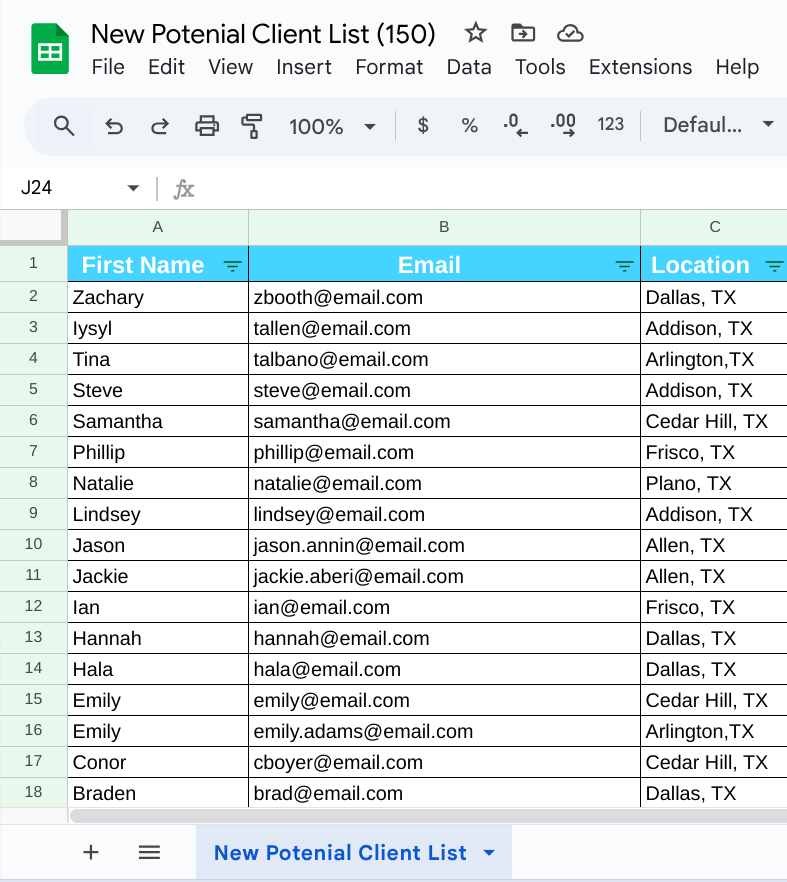Open the Insert menu
The image size is (787, 882).
pyautogui.click(x=304, y=67)
